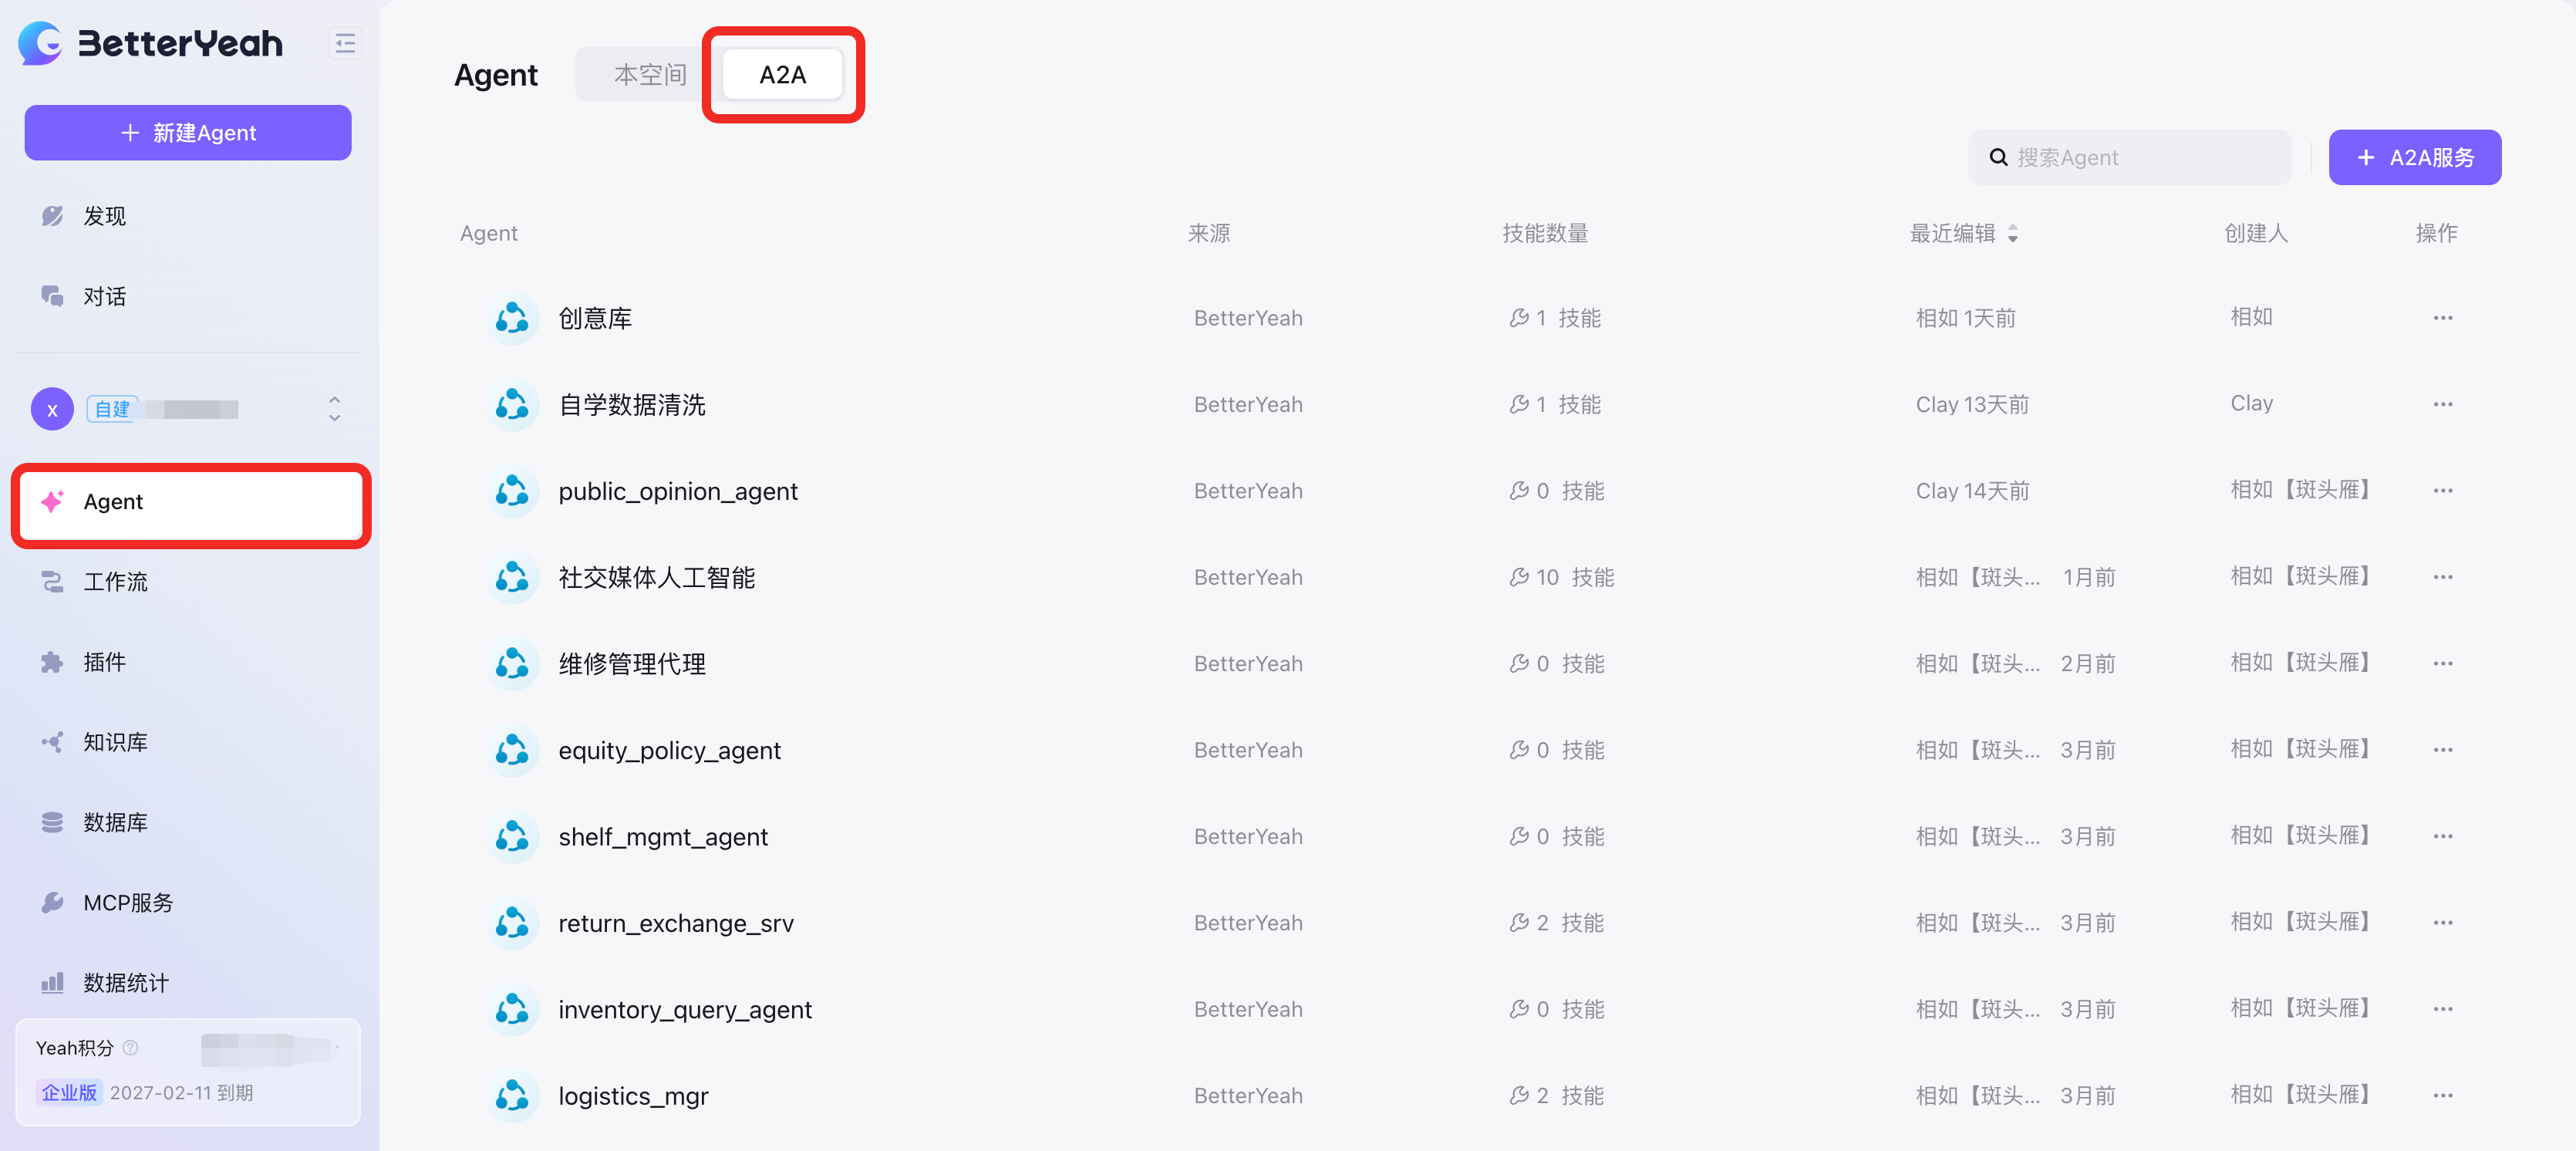Click the 新建Agent button
The width and height of the screenshot is (2576, 1151).
coord(188,133)
